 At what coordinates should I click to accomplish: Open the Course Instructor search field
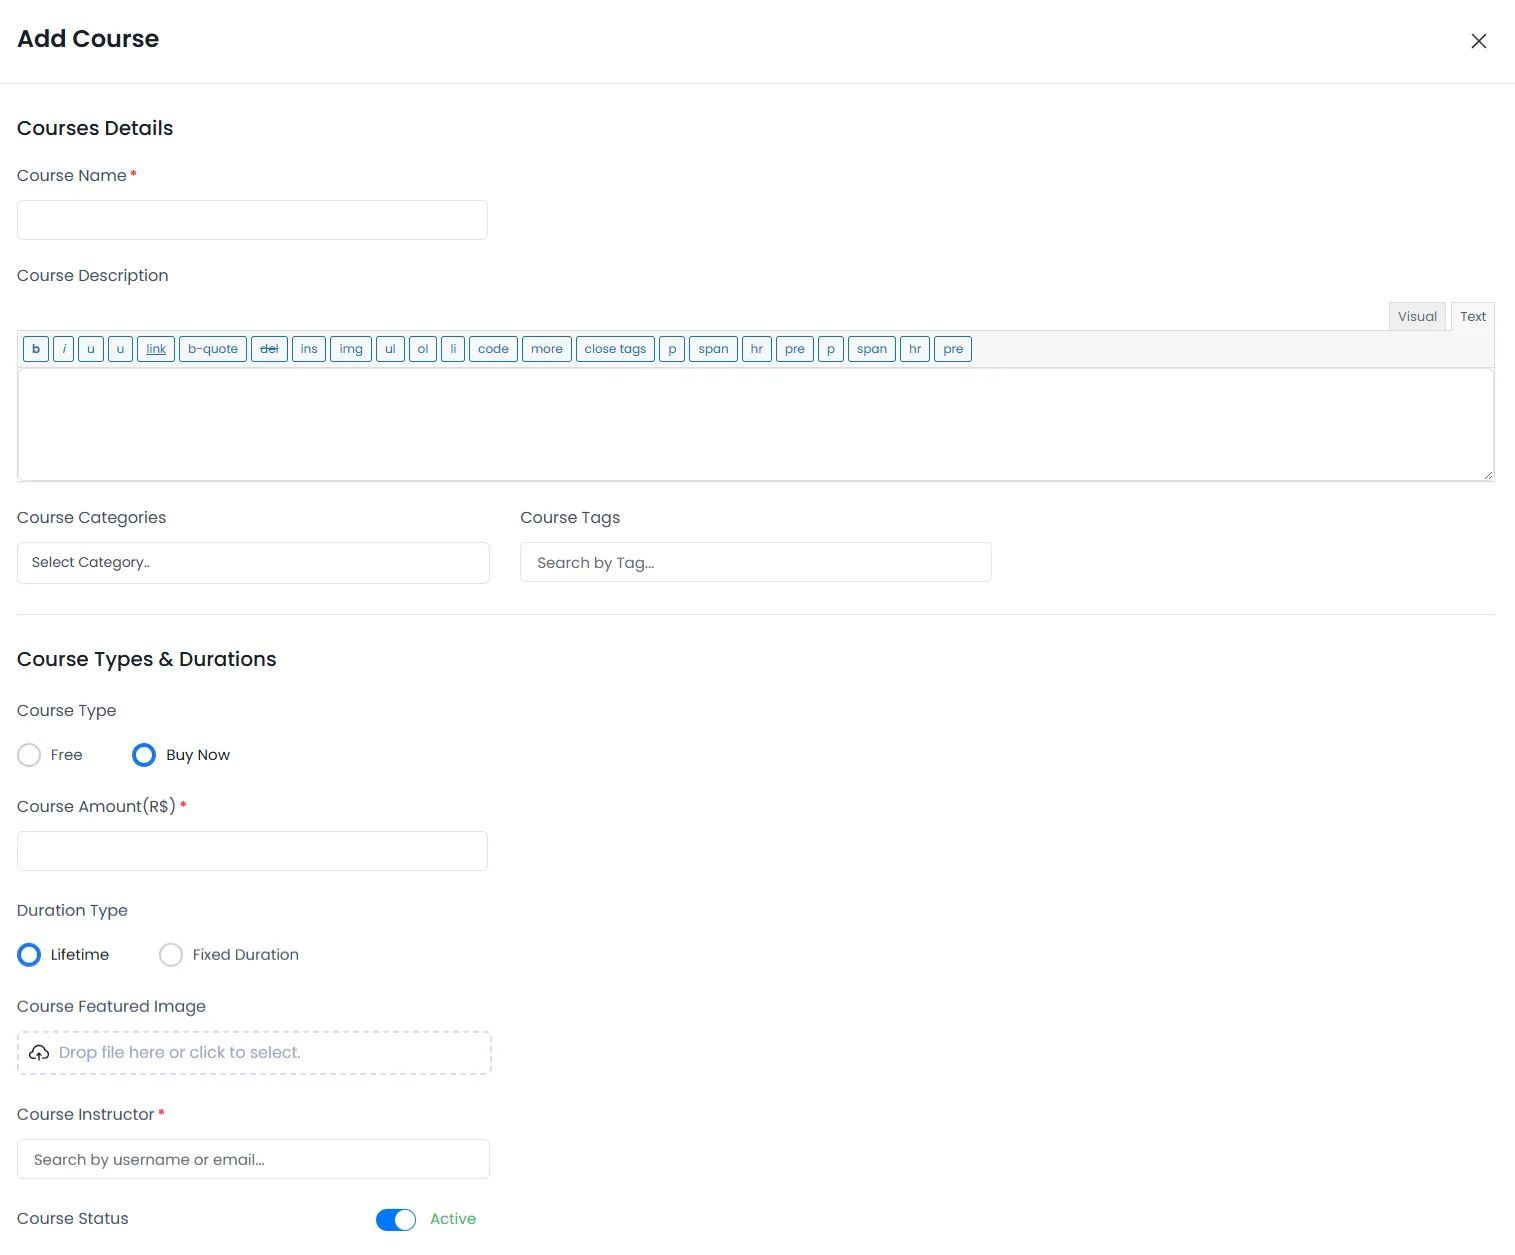[x=253, y=1160]
